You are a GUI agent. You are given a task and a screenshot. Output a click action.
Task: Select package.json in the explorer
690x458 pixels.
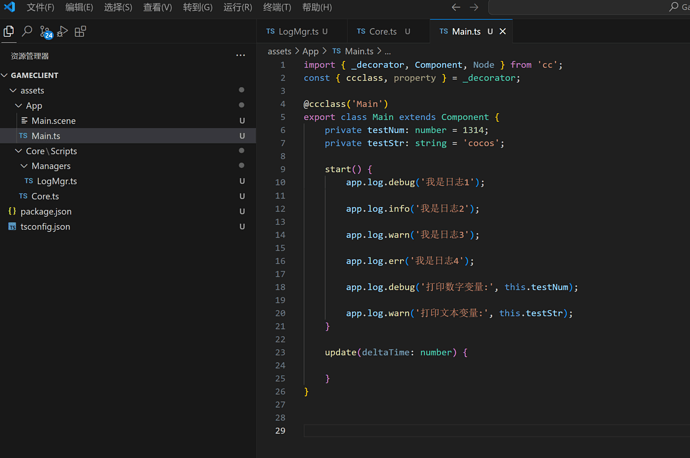pyautogui.click(x=45, y=212)
